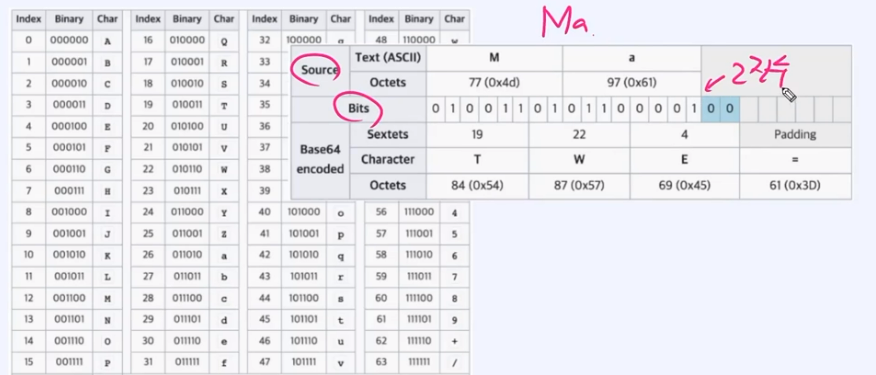
Task: Click binary value '110000'
Action: 419,40
